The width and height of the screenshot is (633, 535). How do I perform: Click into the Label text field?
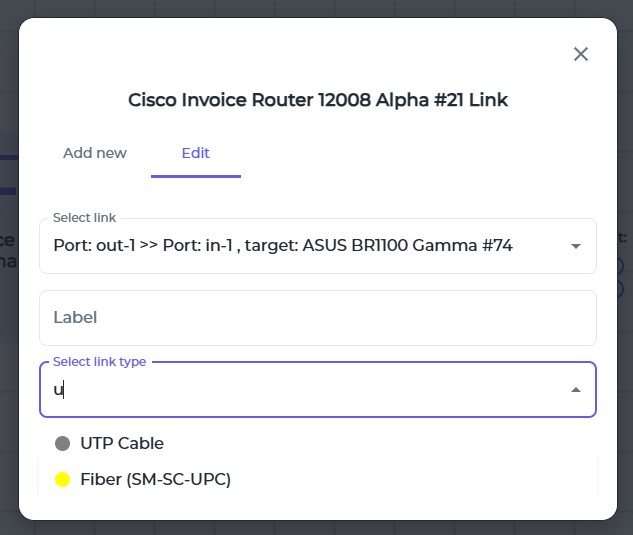coord(318,318)
